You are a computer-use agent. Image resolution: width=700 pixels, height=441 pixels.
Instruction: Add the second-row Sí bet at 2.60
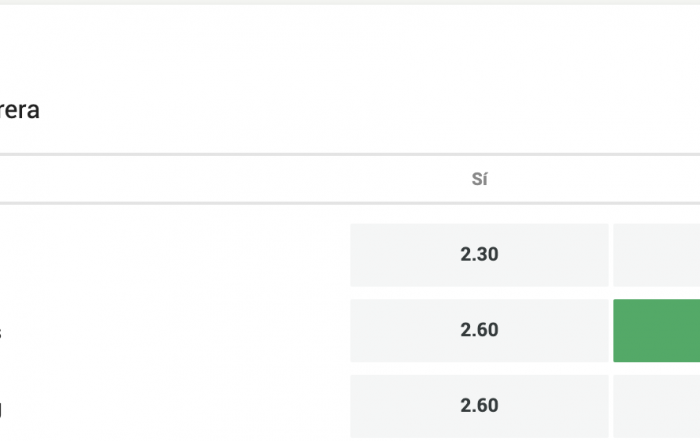point(479,330)
